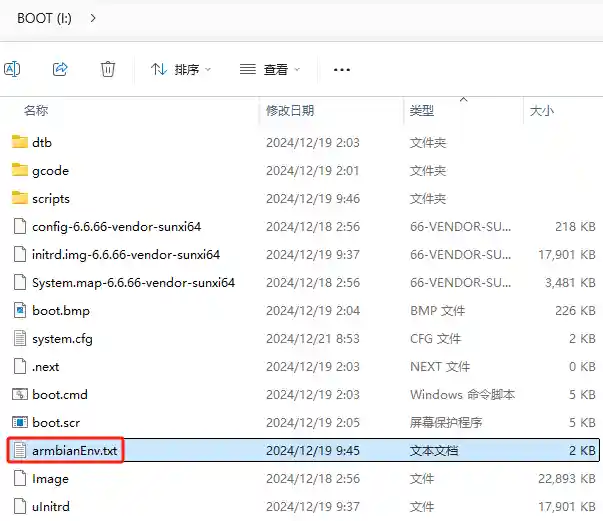Click the uInitrd file name
Viewport: 603px width, 521px height.
pos(51,507)
